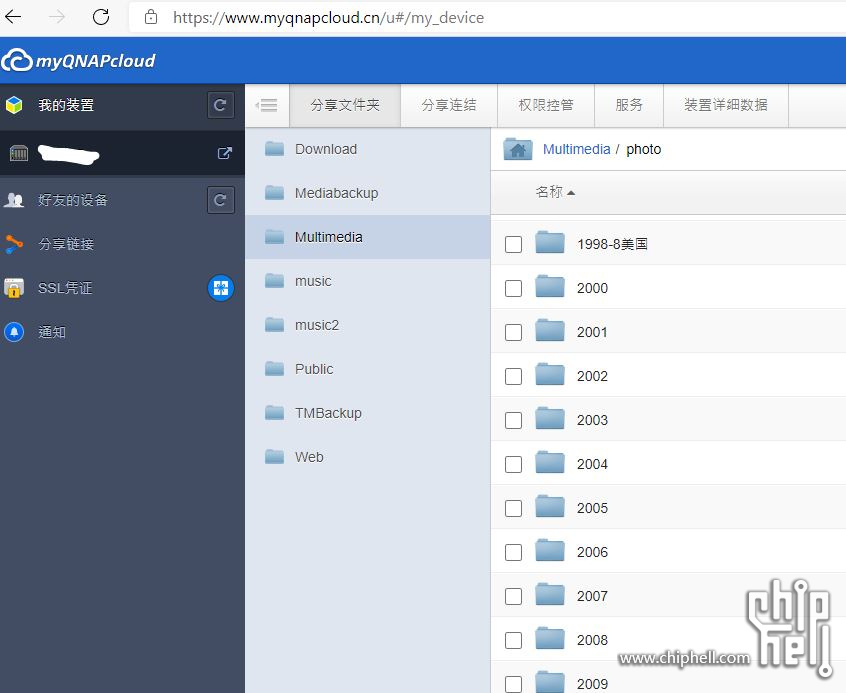Screen dimensions: 846x693
Task: Open the Download shared folder
Action: coord(367,149)
